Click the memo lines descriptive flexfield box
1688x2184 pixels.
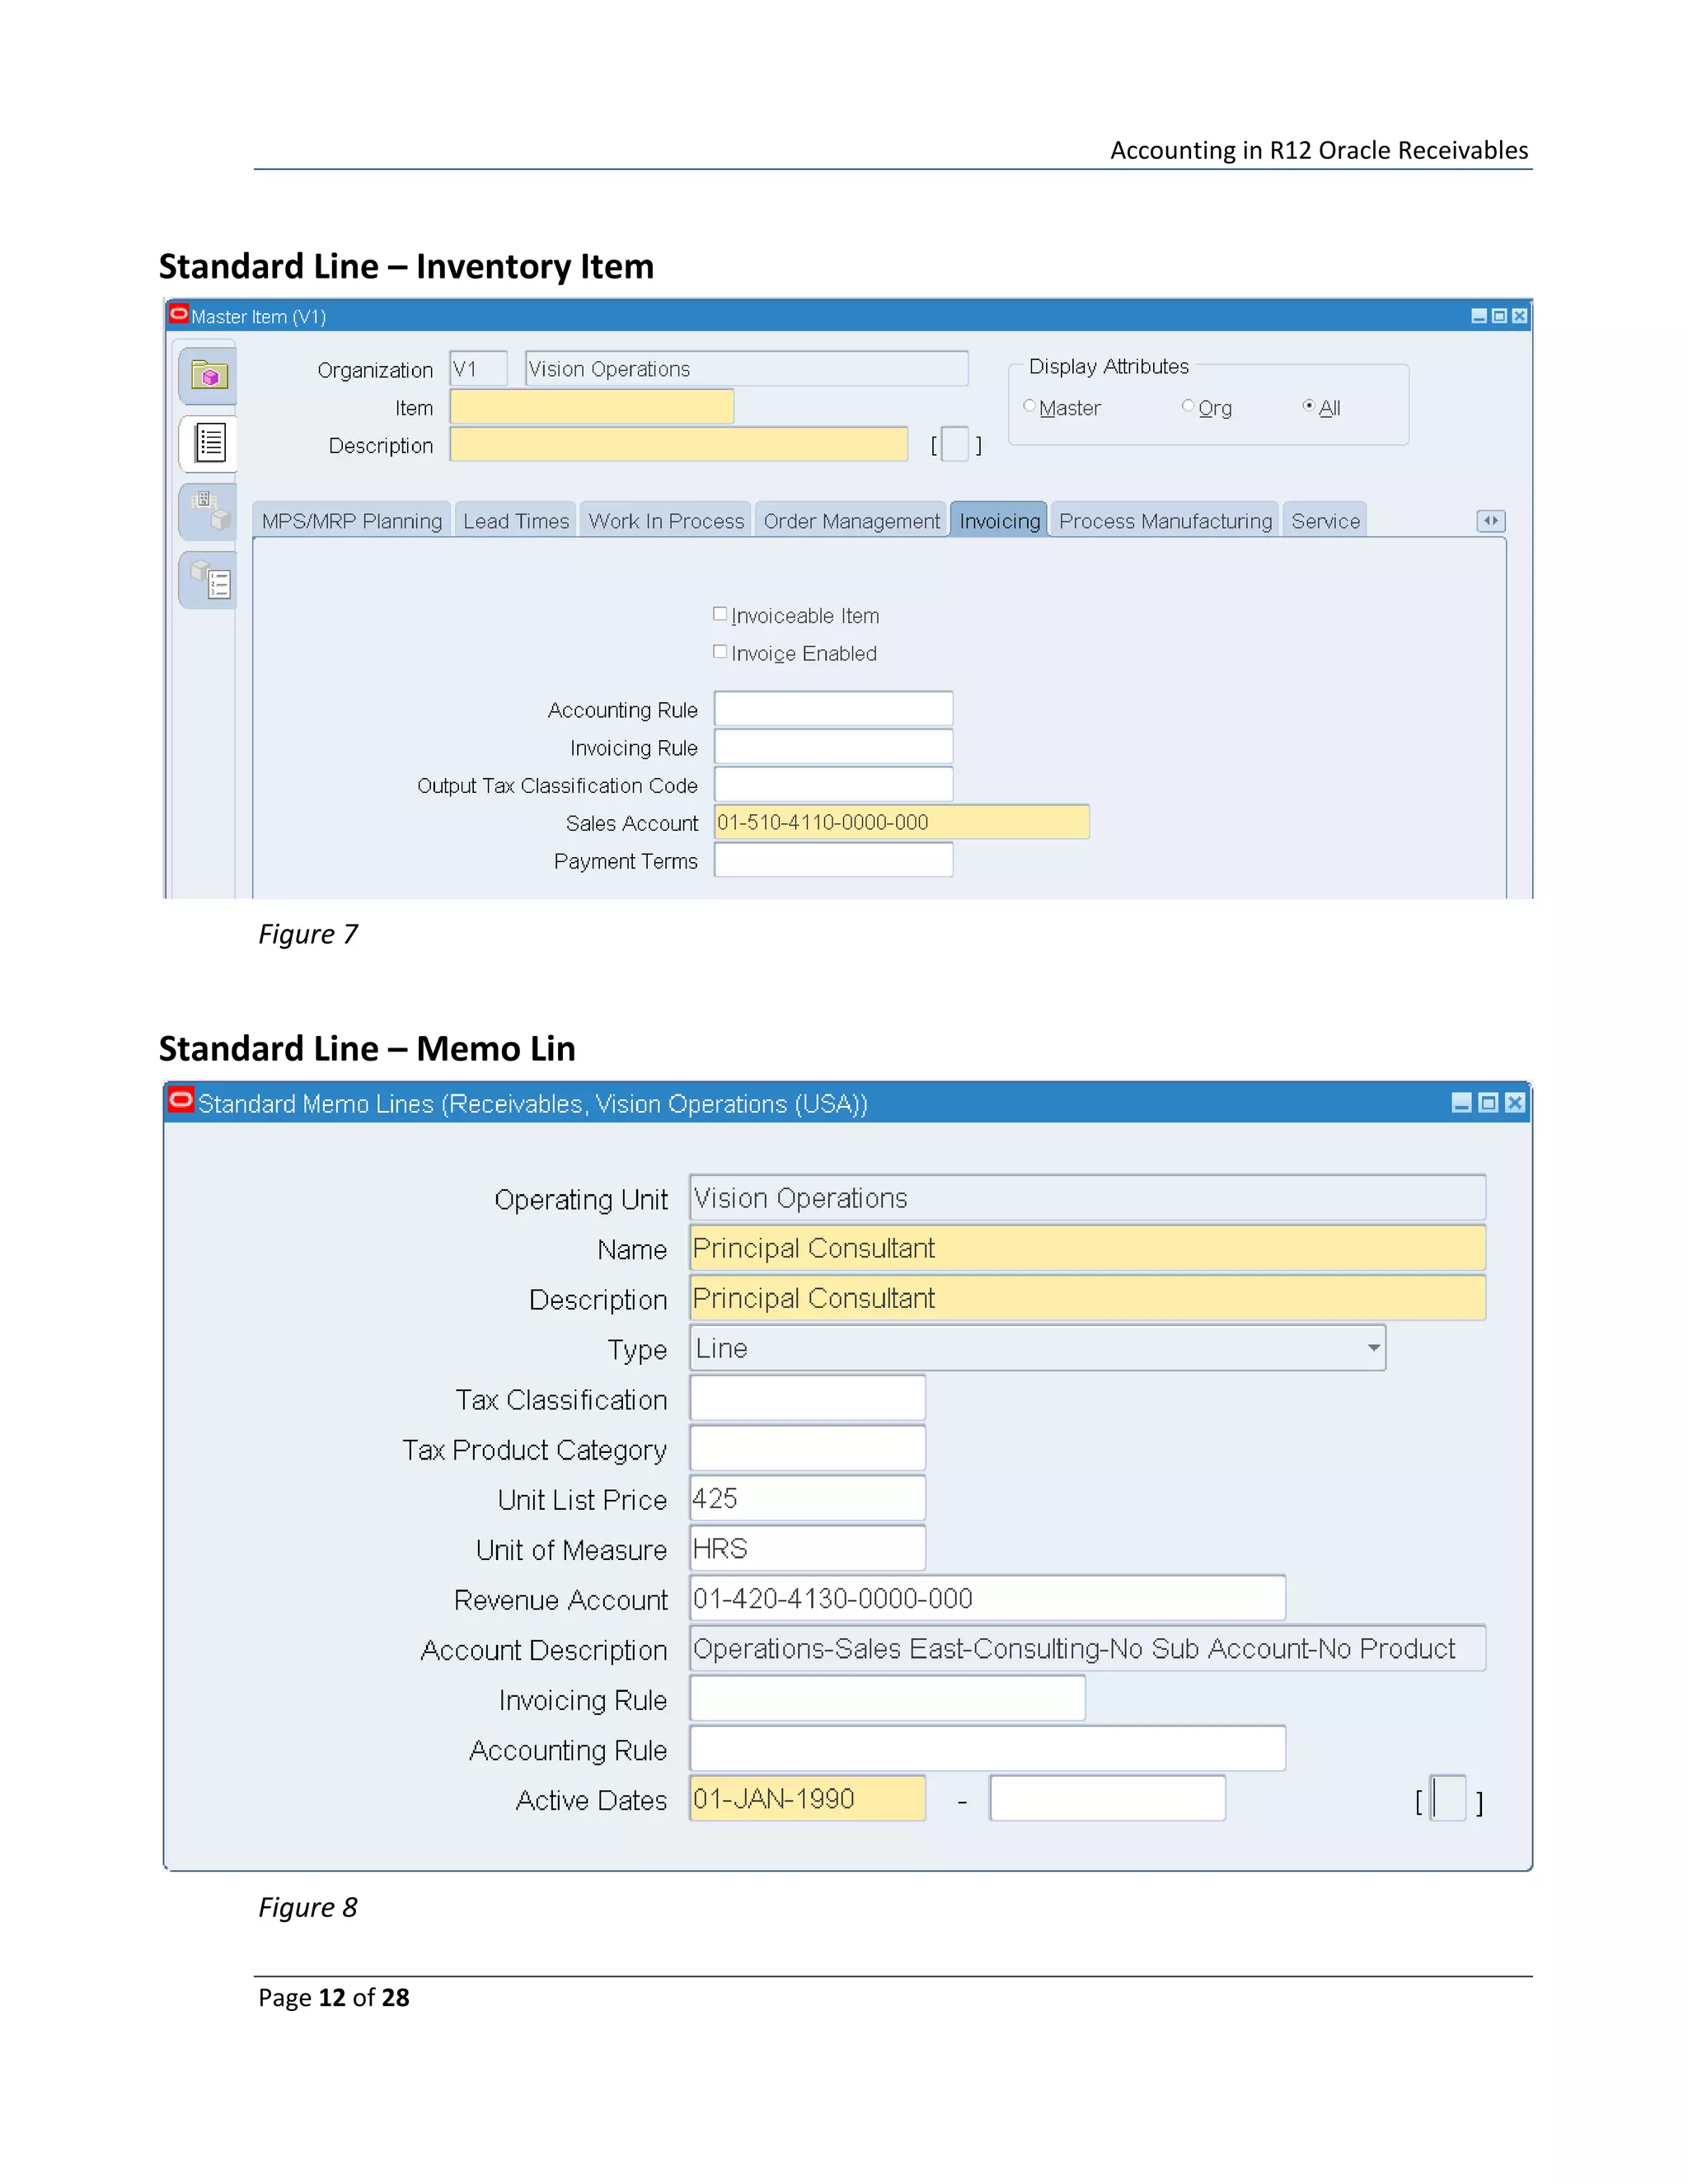(x=1448, y=1798)
